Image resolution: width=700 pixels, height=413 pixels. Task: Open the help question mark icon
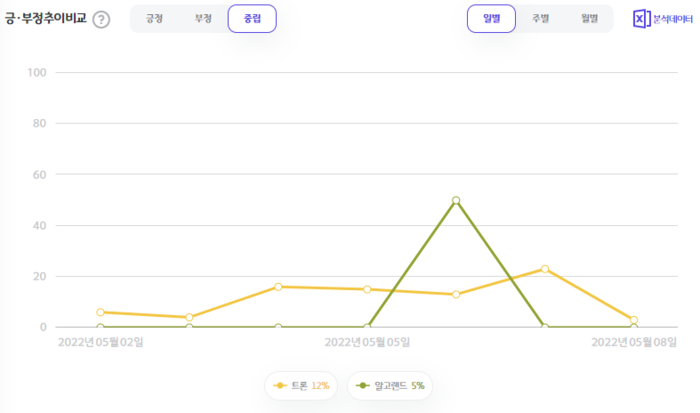tap(101, 20)
